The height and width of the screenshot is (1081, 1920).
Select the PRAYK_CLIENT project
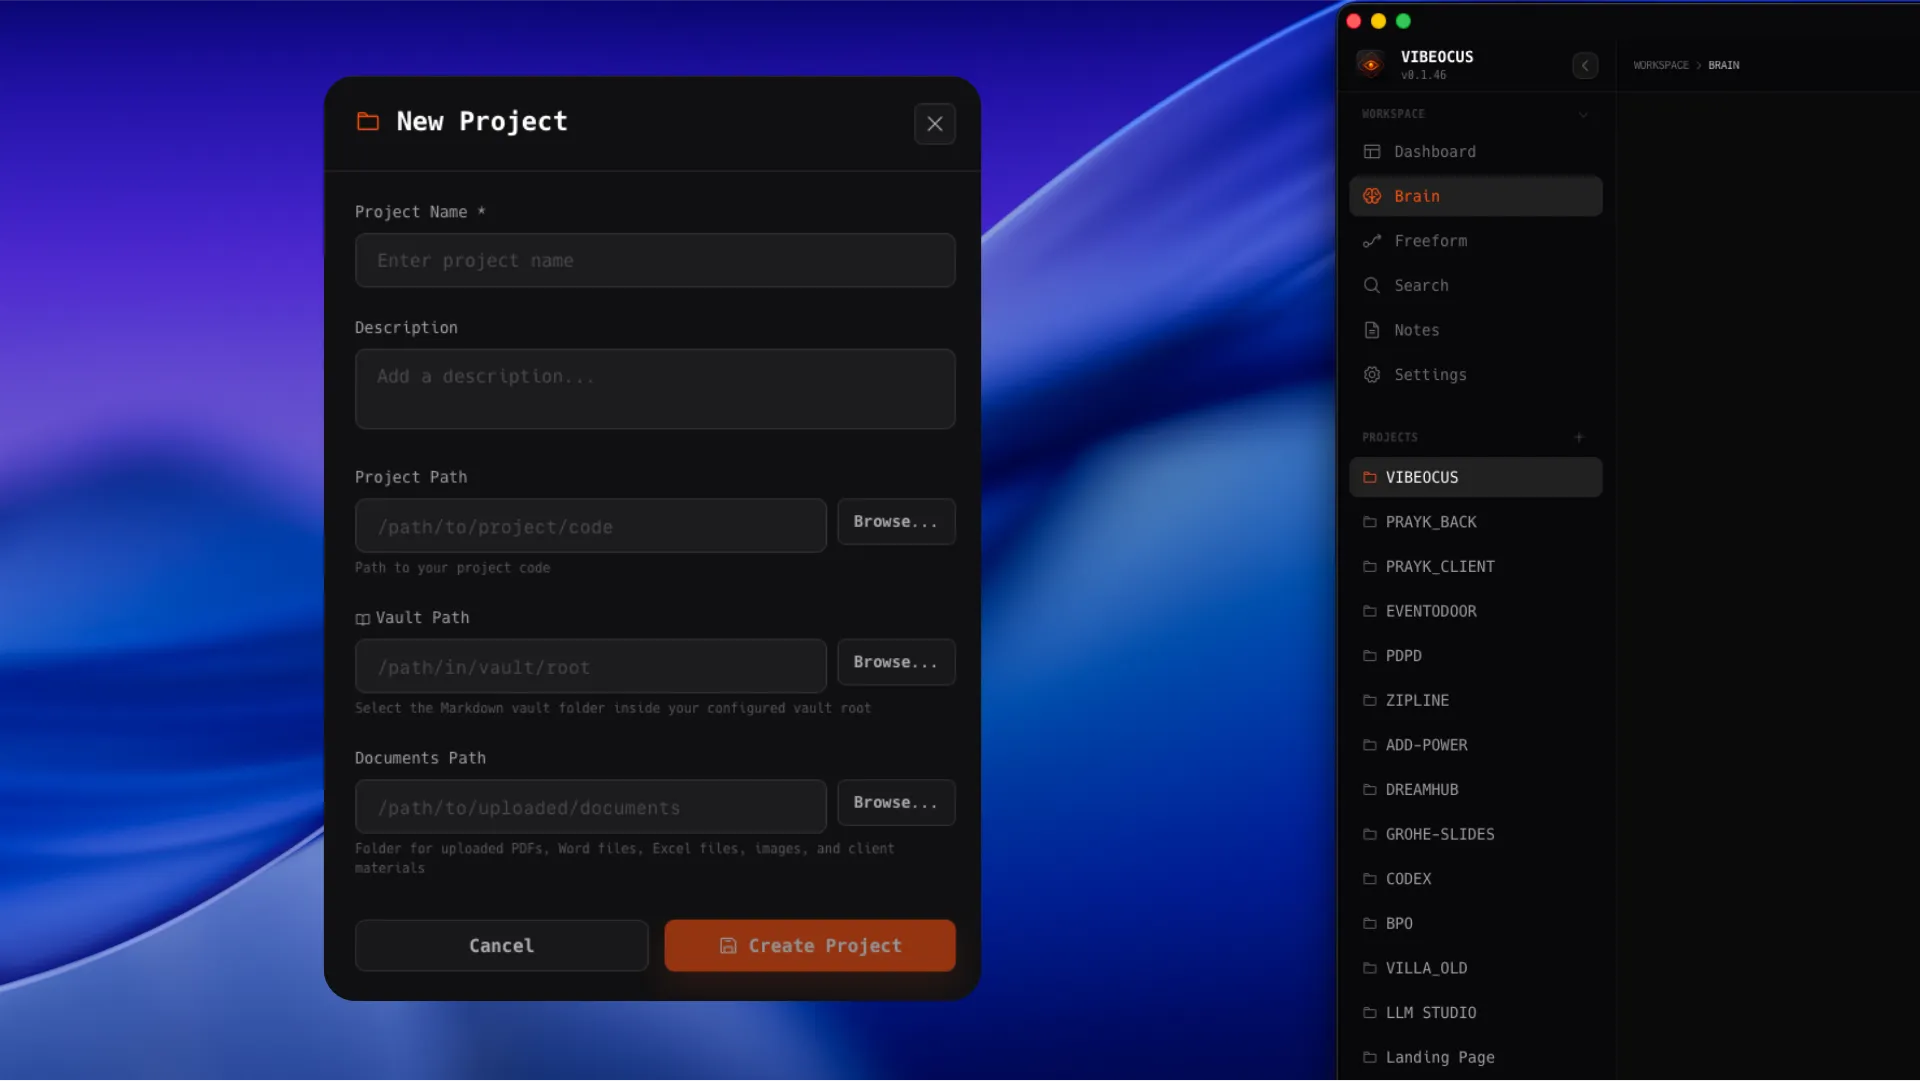coord(1475,567)
